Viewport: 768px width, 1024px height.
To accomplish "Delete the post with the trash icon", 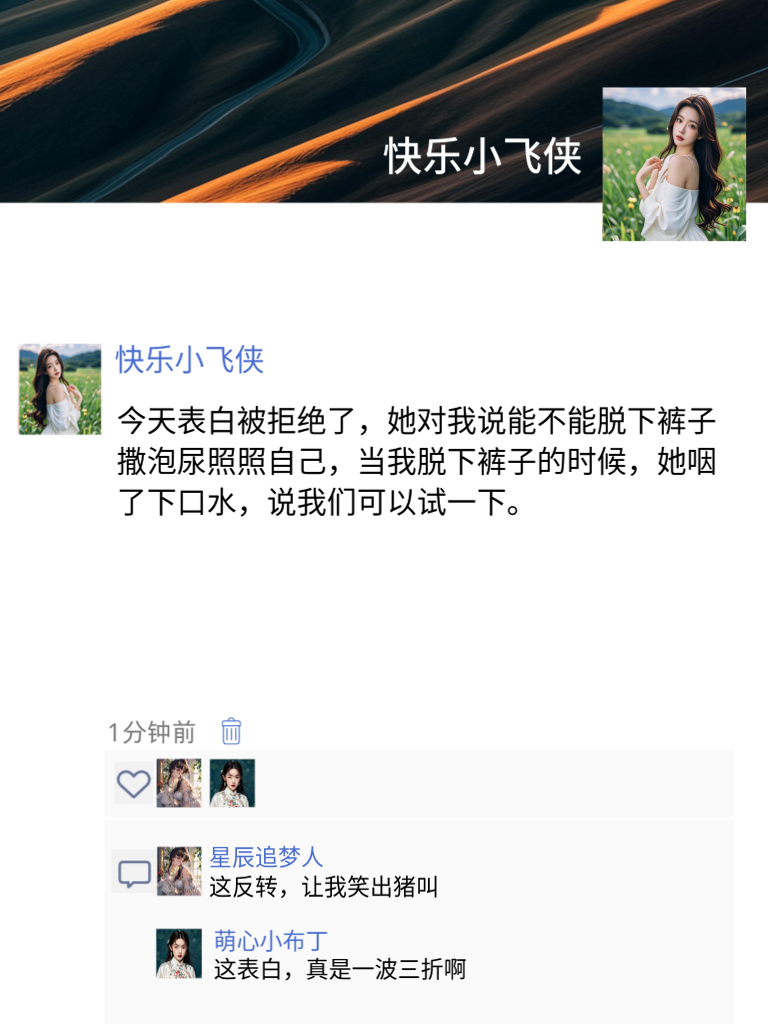I will [x=231, y=731].
